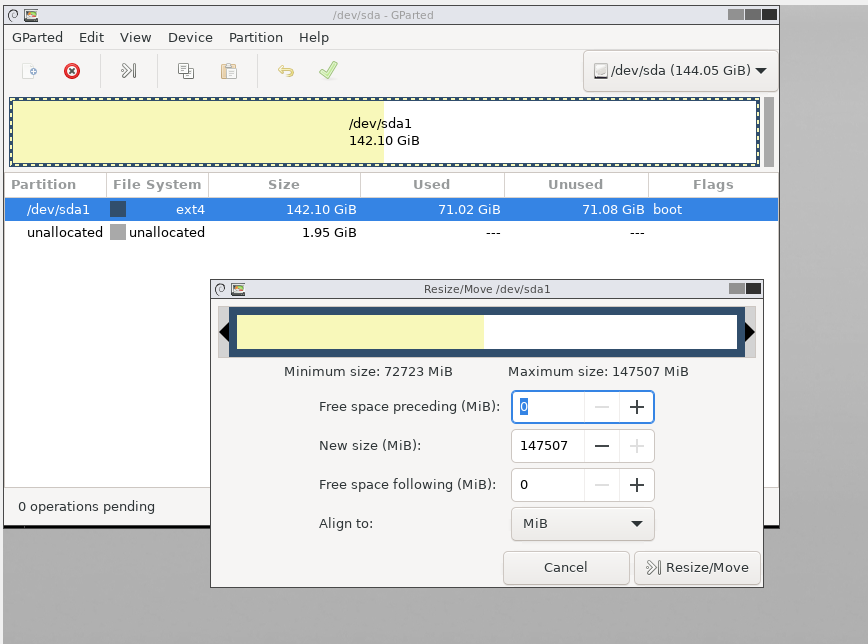Screen dimensions: 868x644
Task: Open the Align to dropdown
Action: coord(582,523)
